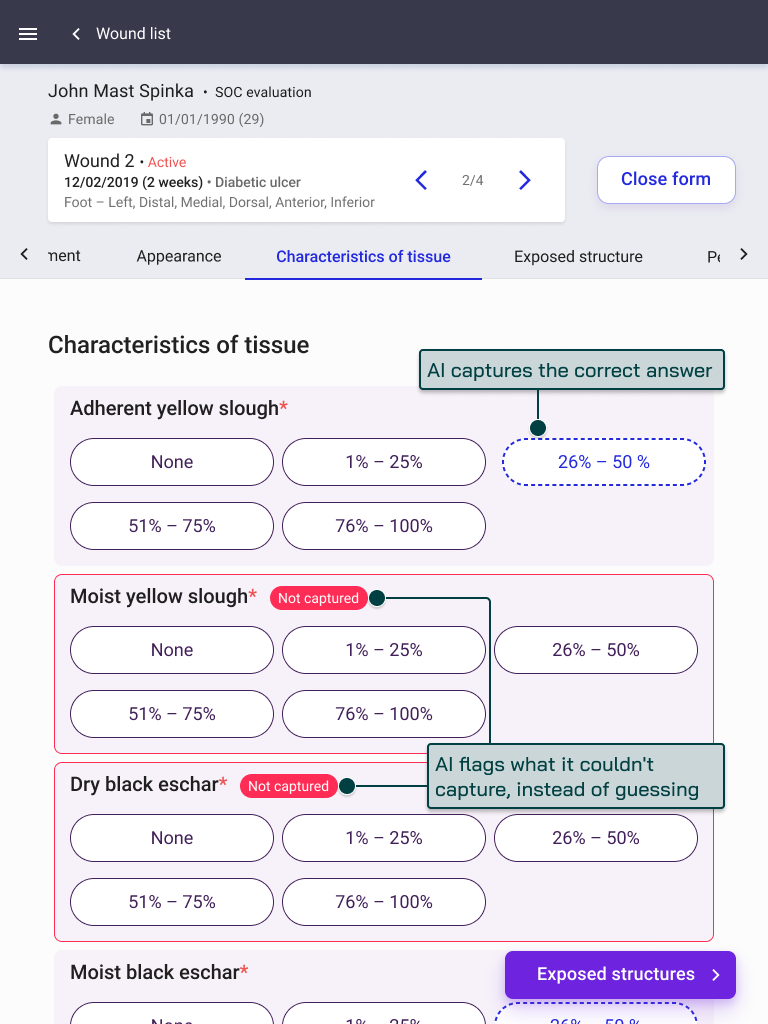Click the person icon beside Female
The height and width of the screenshot is (1024, 768).
coord(56,119)
